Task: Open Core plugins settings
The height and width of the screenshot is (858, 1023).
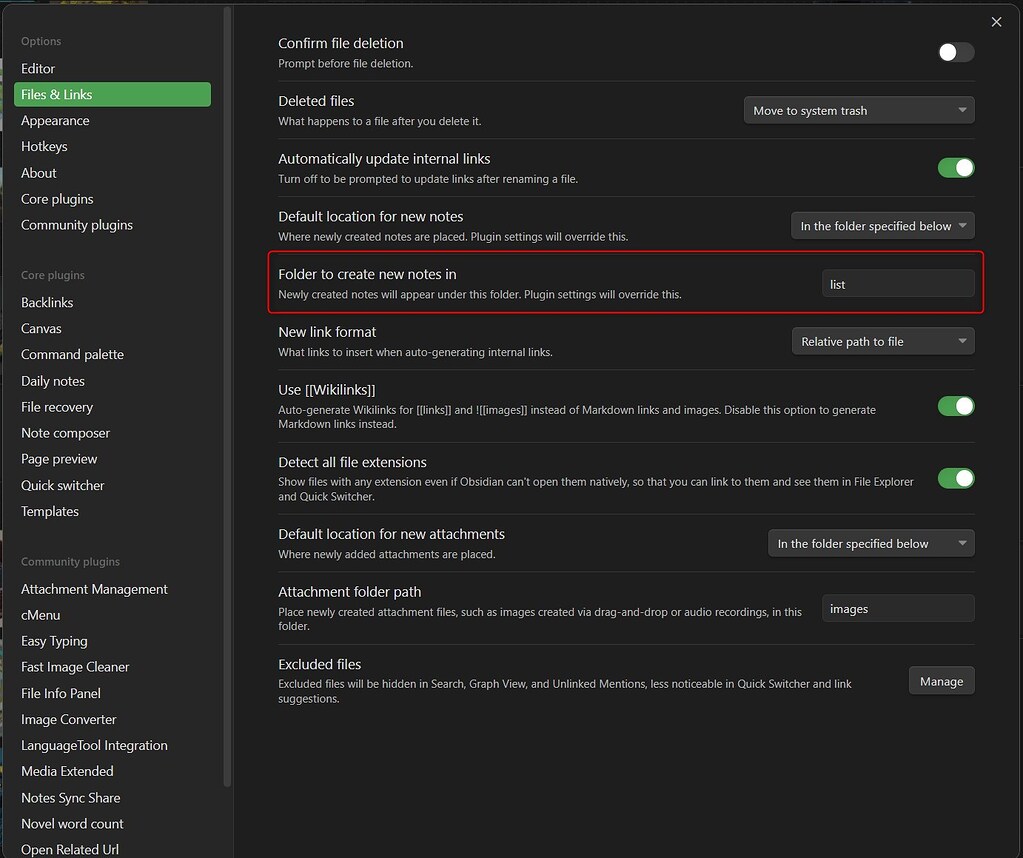Action: click(x=57, y=199)
